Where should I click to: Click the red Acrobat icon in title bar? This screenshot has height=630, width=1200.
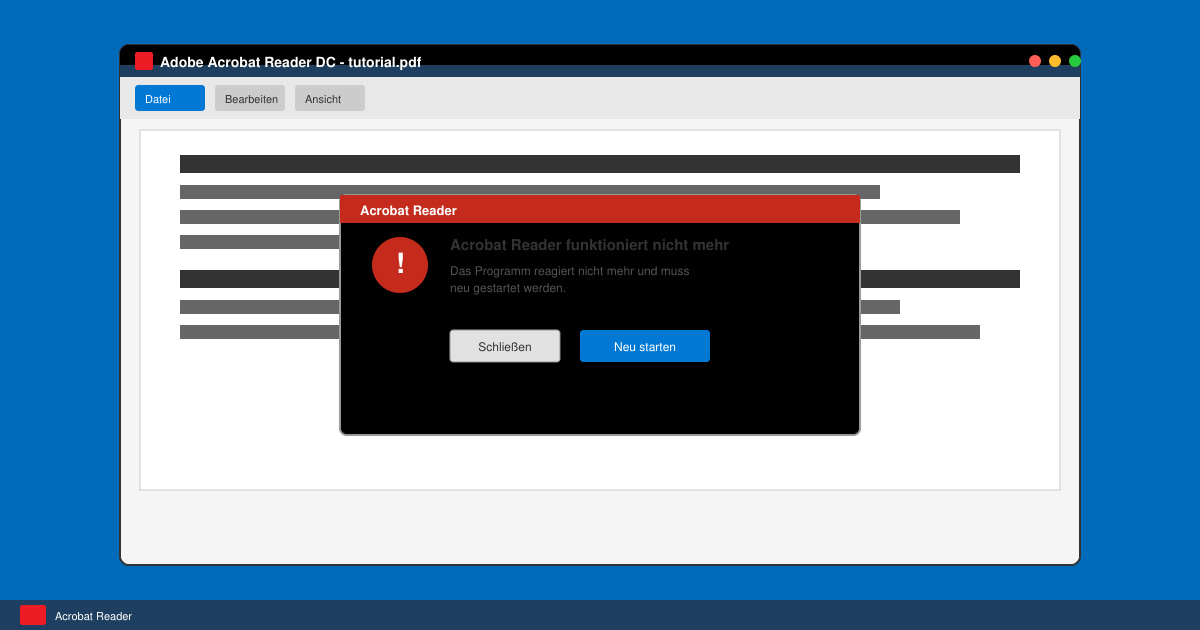point(144,61)
